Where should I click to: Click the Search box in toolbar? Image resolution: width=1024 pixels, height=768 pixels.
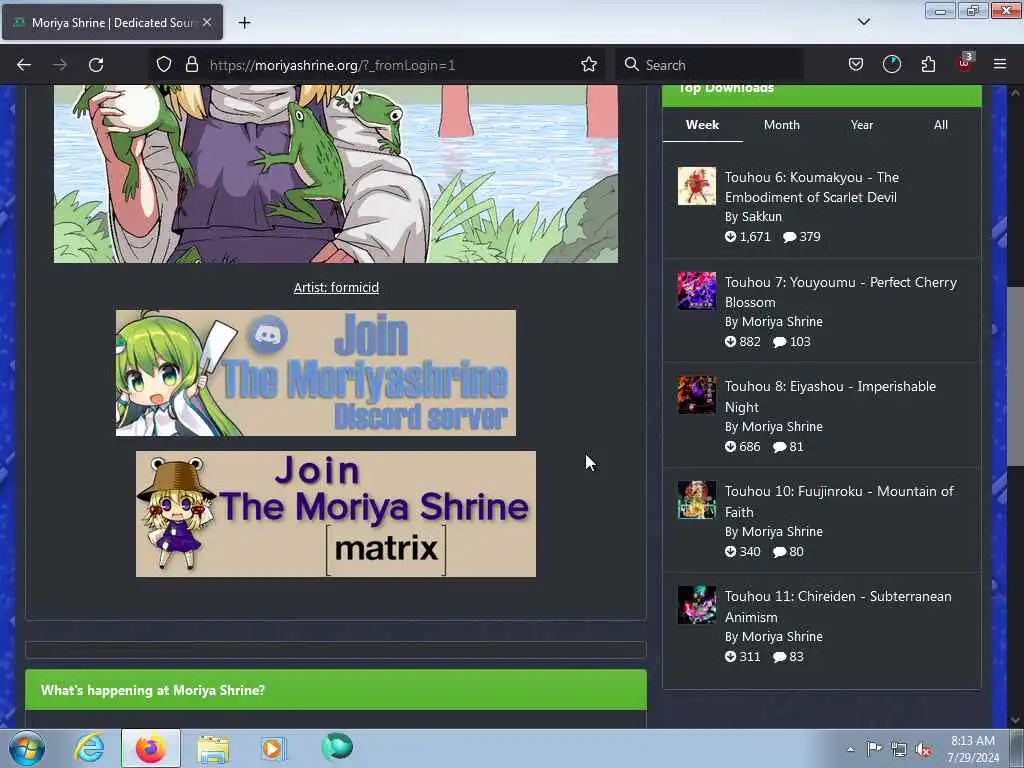(711, 65)
